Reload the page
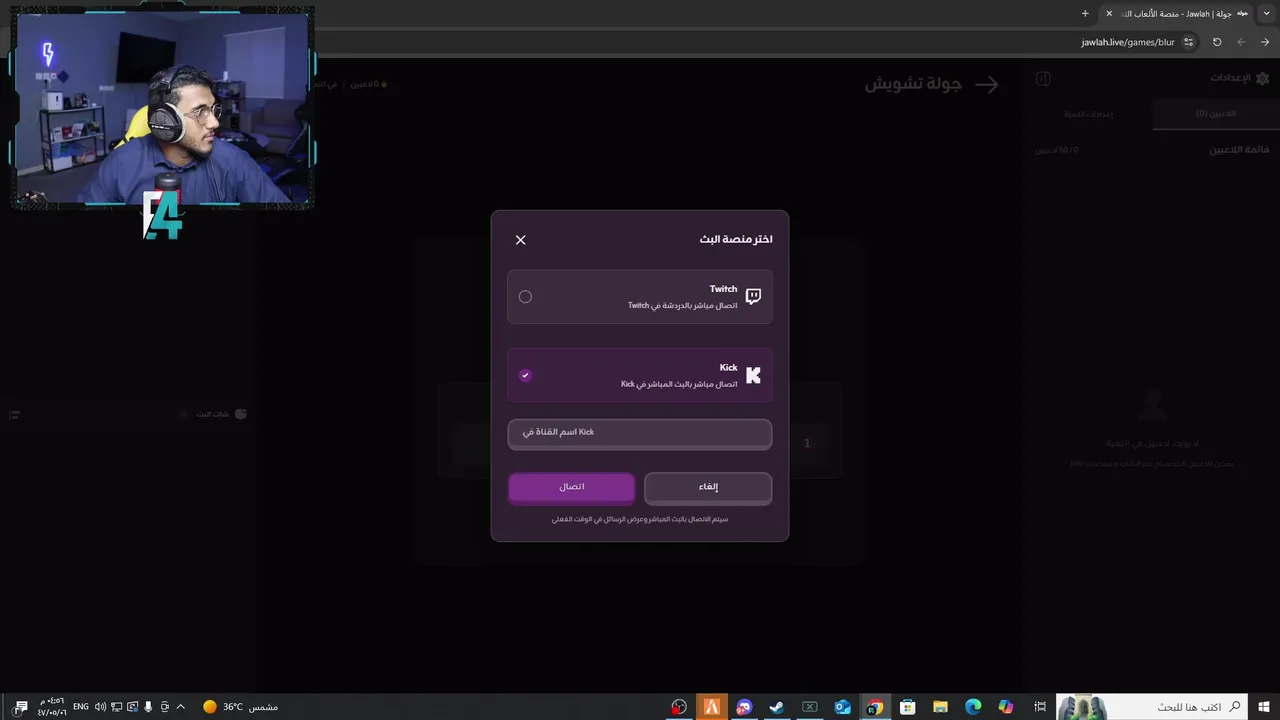Viewport: 1280px width, 720px height. (x=1217, y=42)
